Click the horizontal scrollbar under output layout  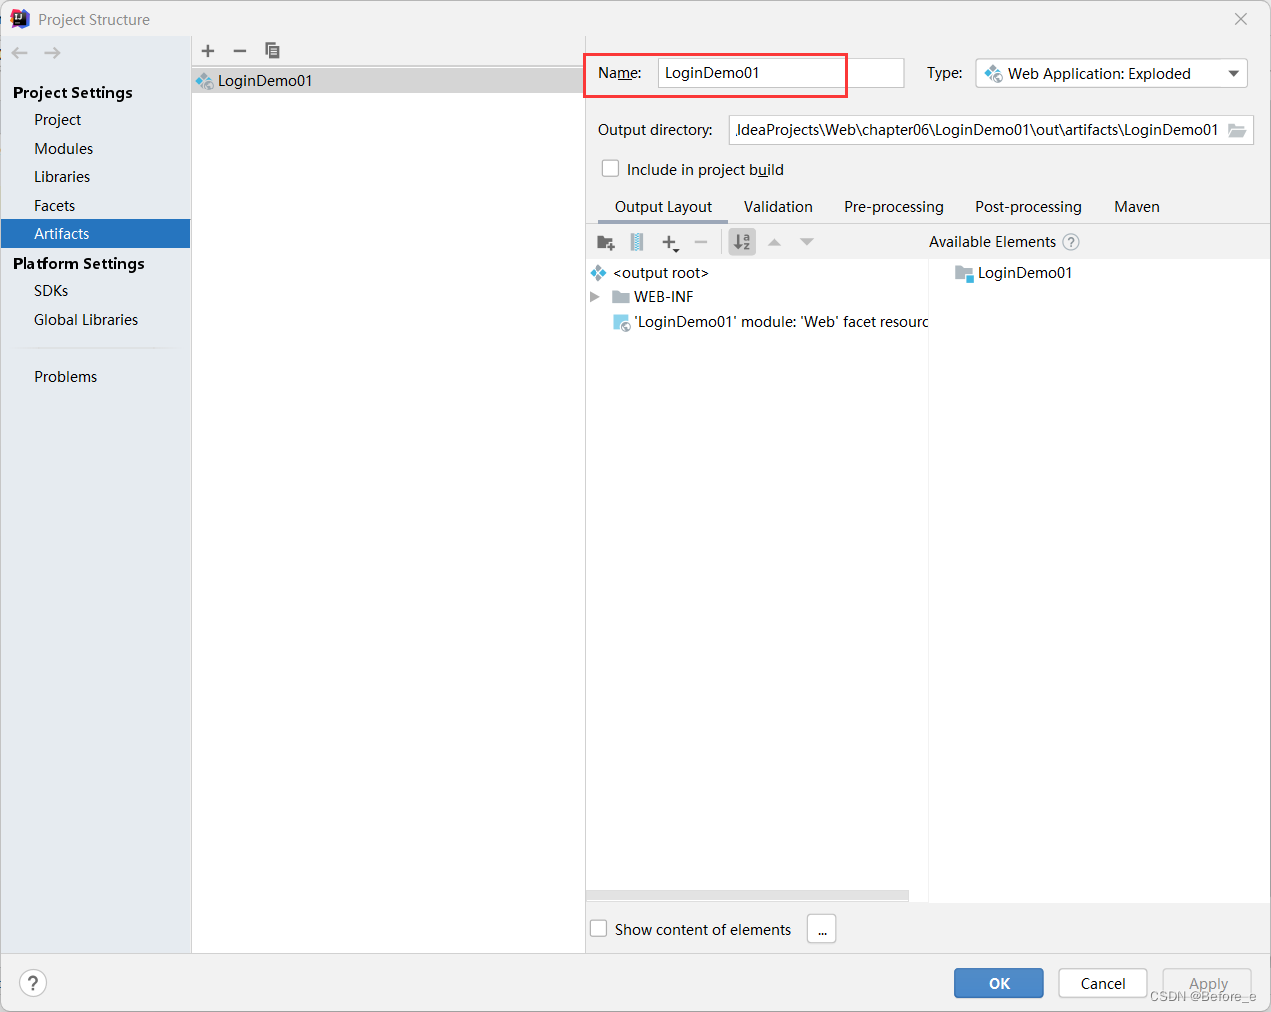click(x=747, y=896)
